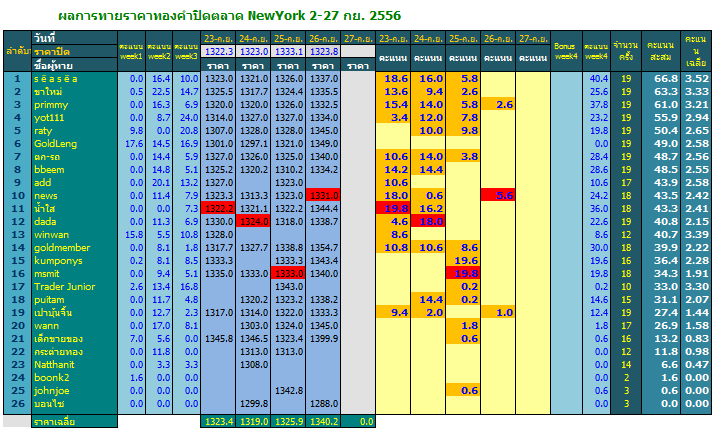This screenshot has width=714, height=434.
Task: Click participant name 'wann'
Action: (46, 326)
